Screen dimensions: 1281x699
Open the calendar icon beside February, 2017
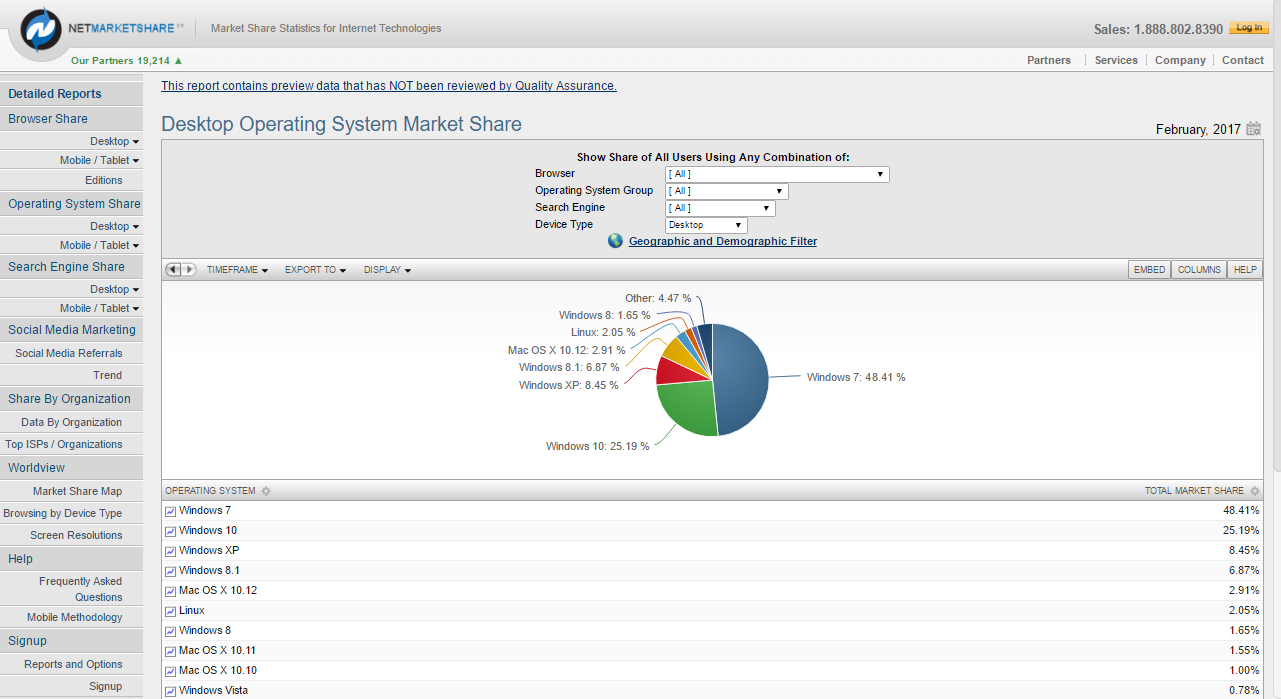(x=1254, y=129)
